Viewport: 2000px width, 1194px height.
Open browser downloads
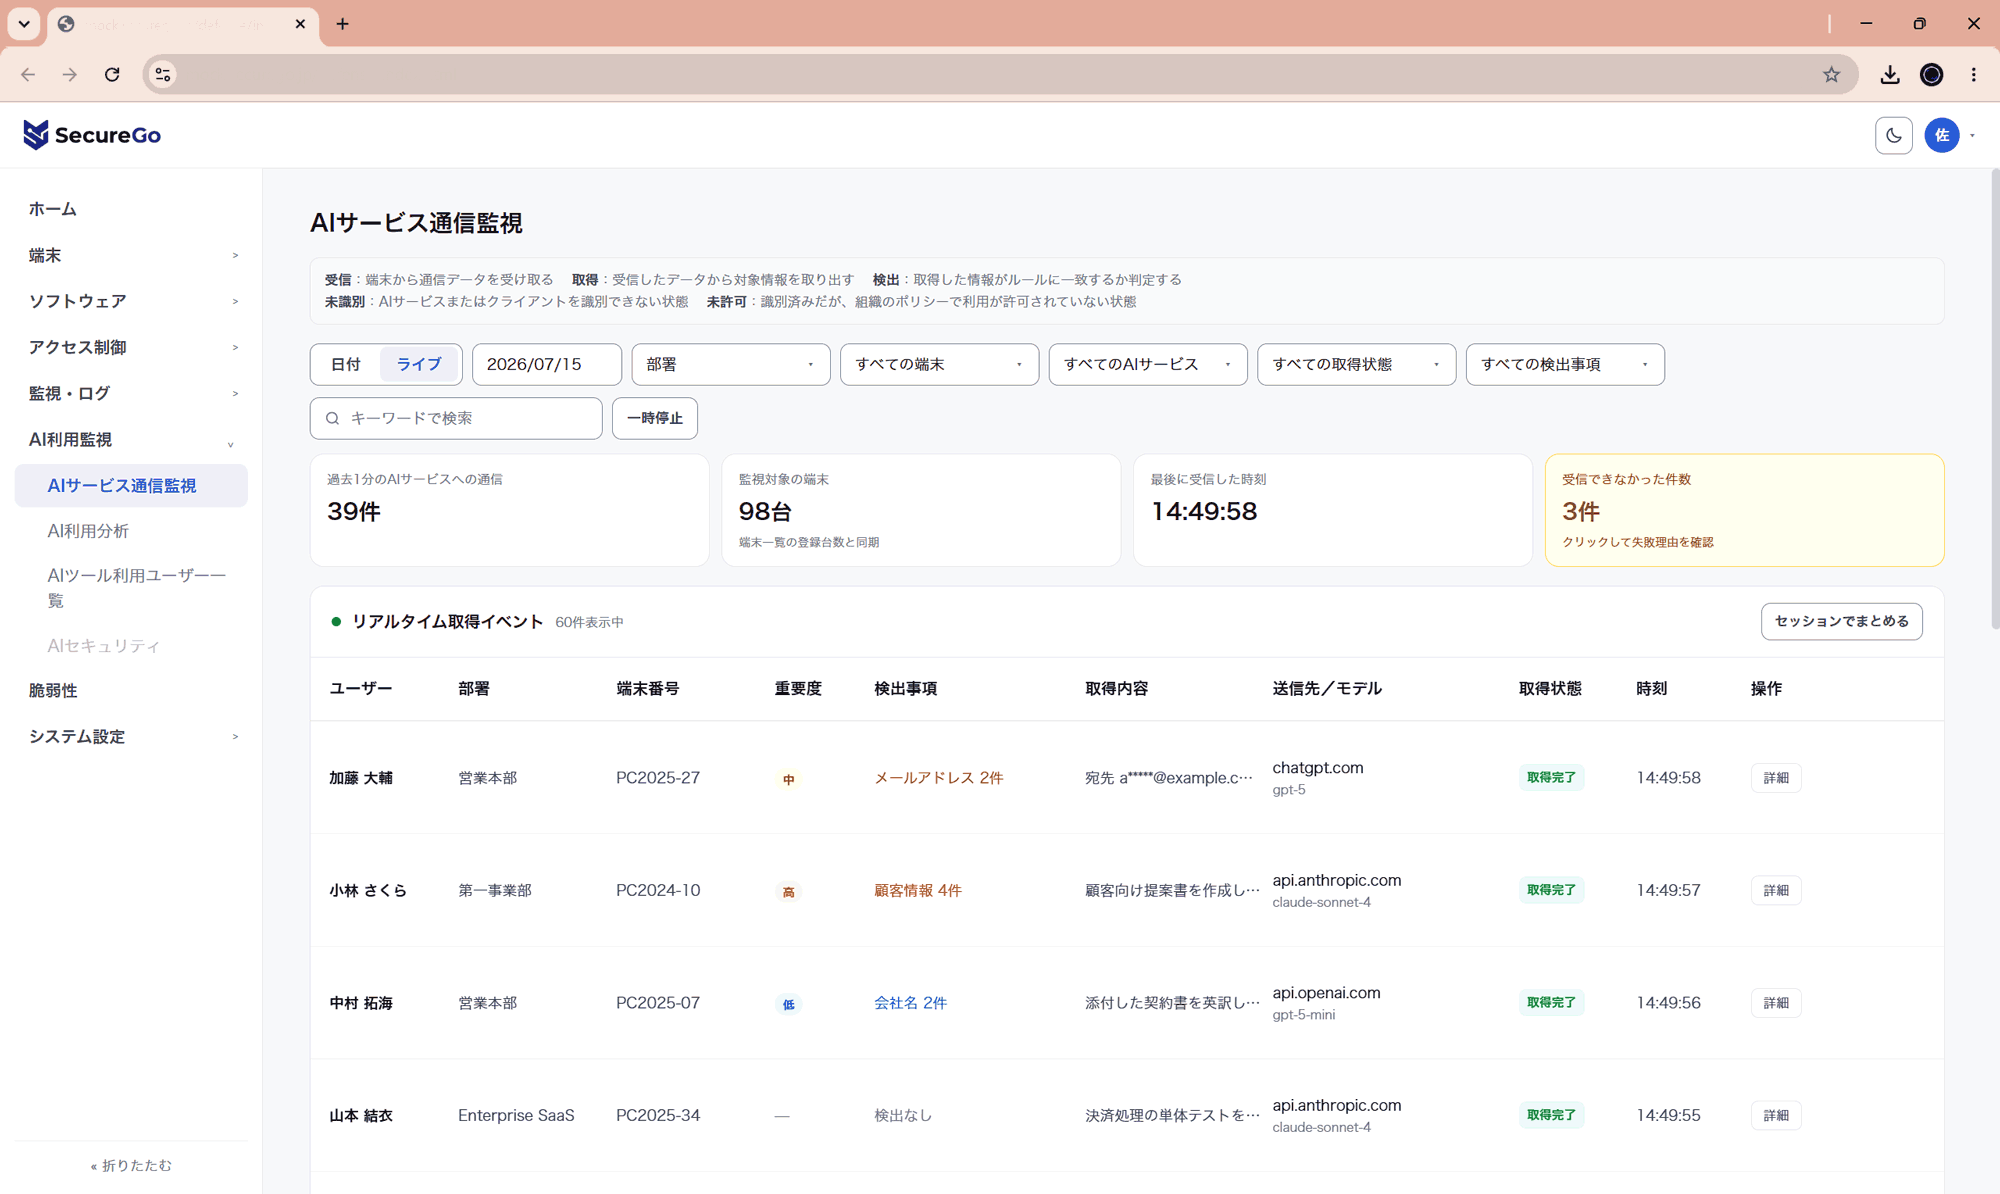(x=1889, y=74)
